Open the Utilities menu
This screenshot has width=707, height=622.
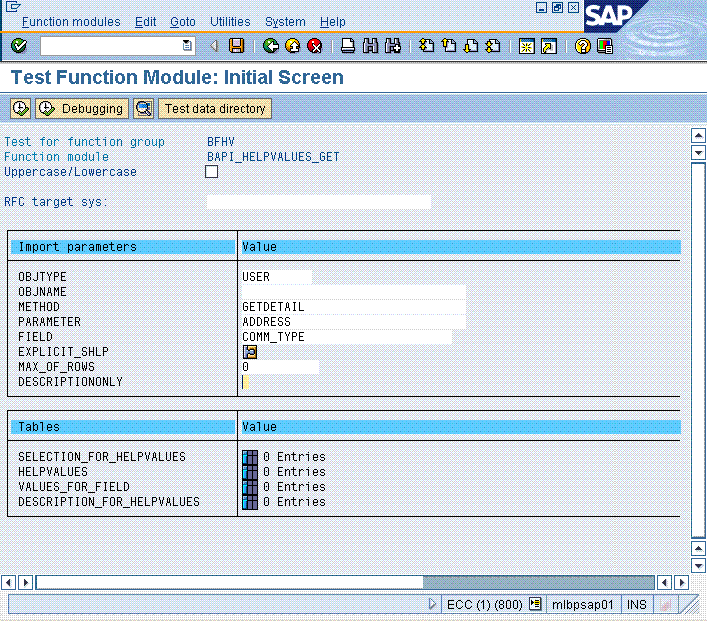pos(230,22)
